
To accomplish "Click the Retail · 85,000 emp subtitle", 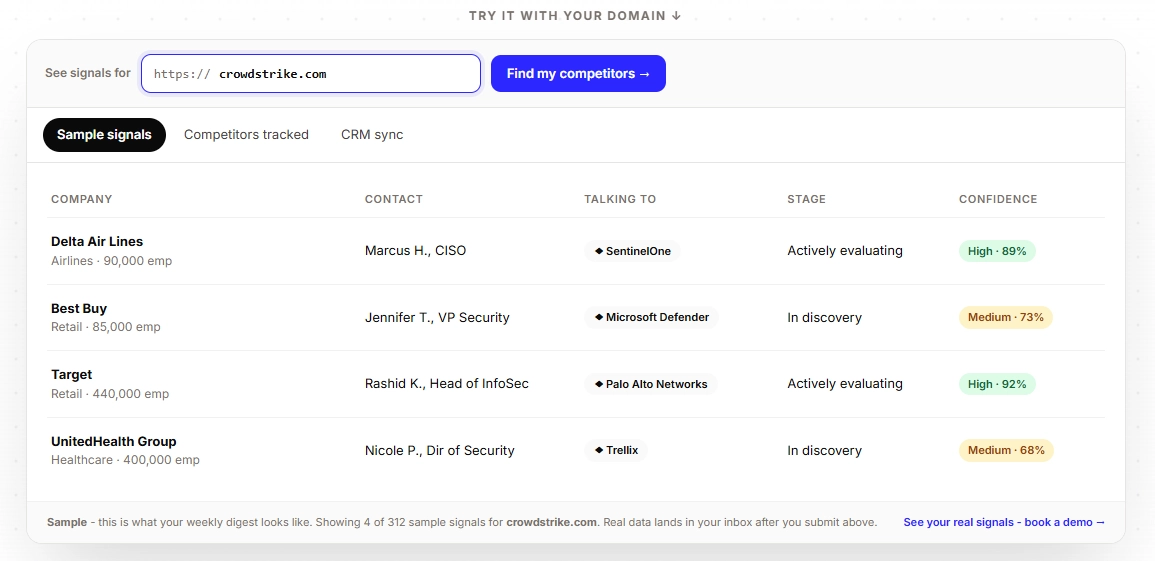I will pos(105,327).
